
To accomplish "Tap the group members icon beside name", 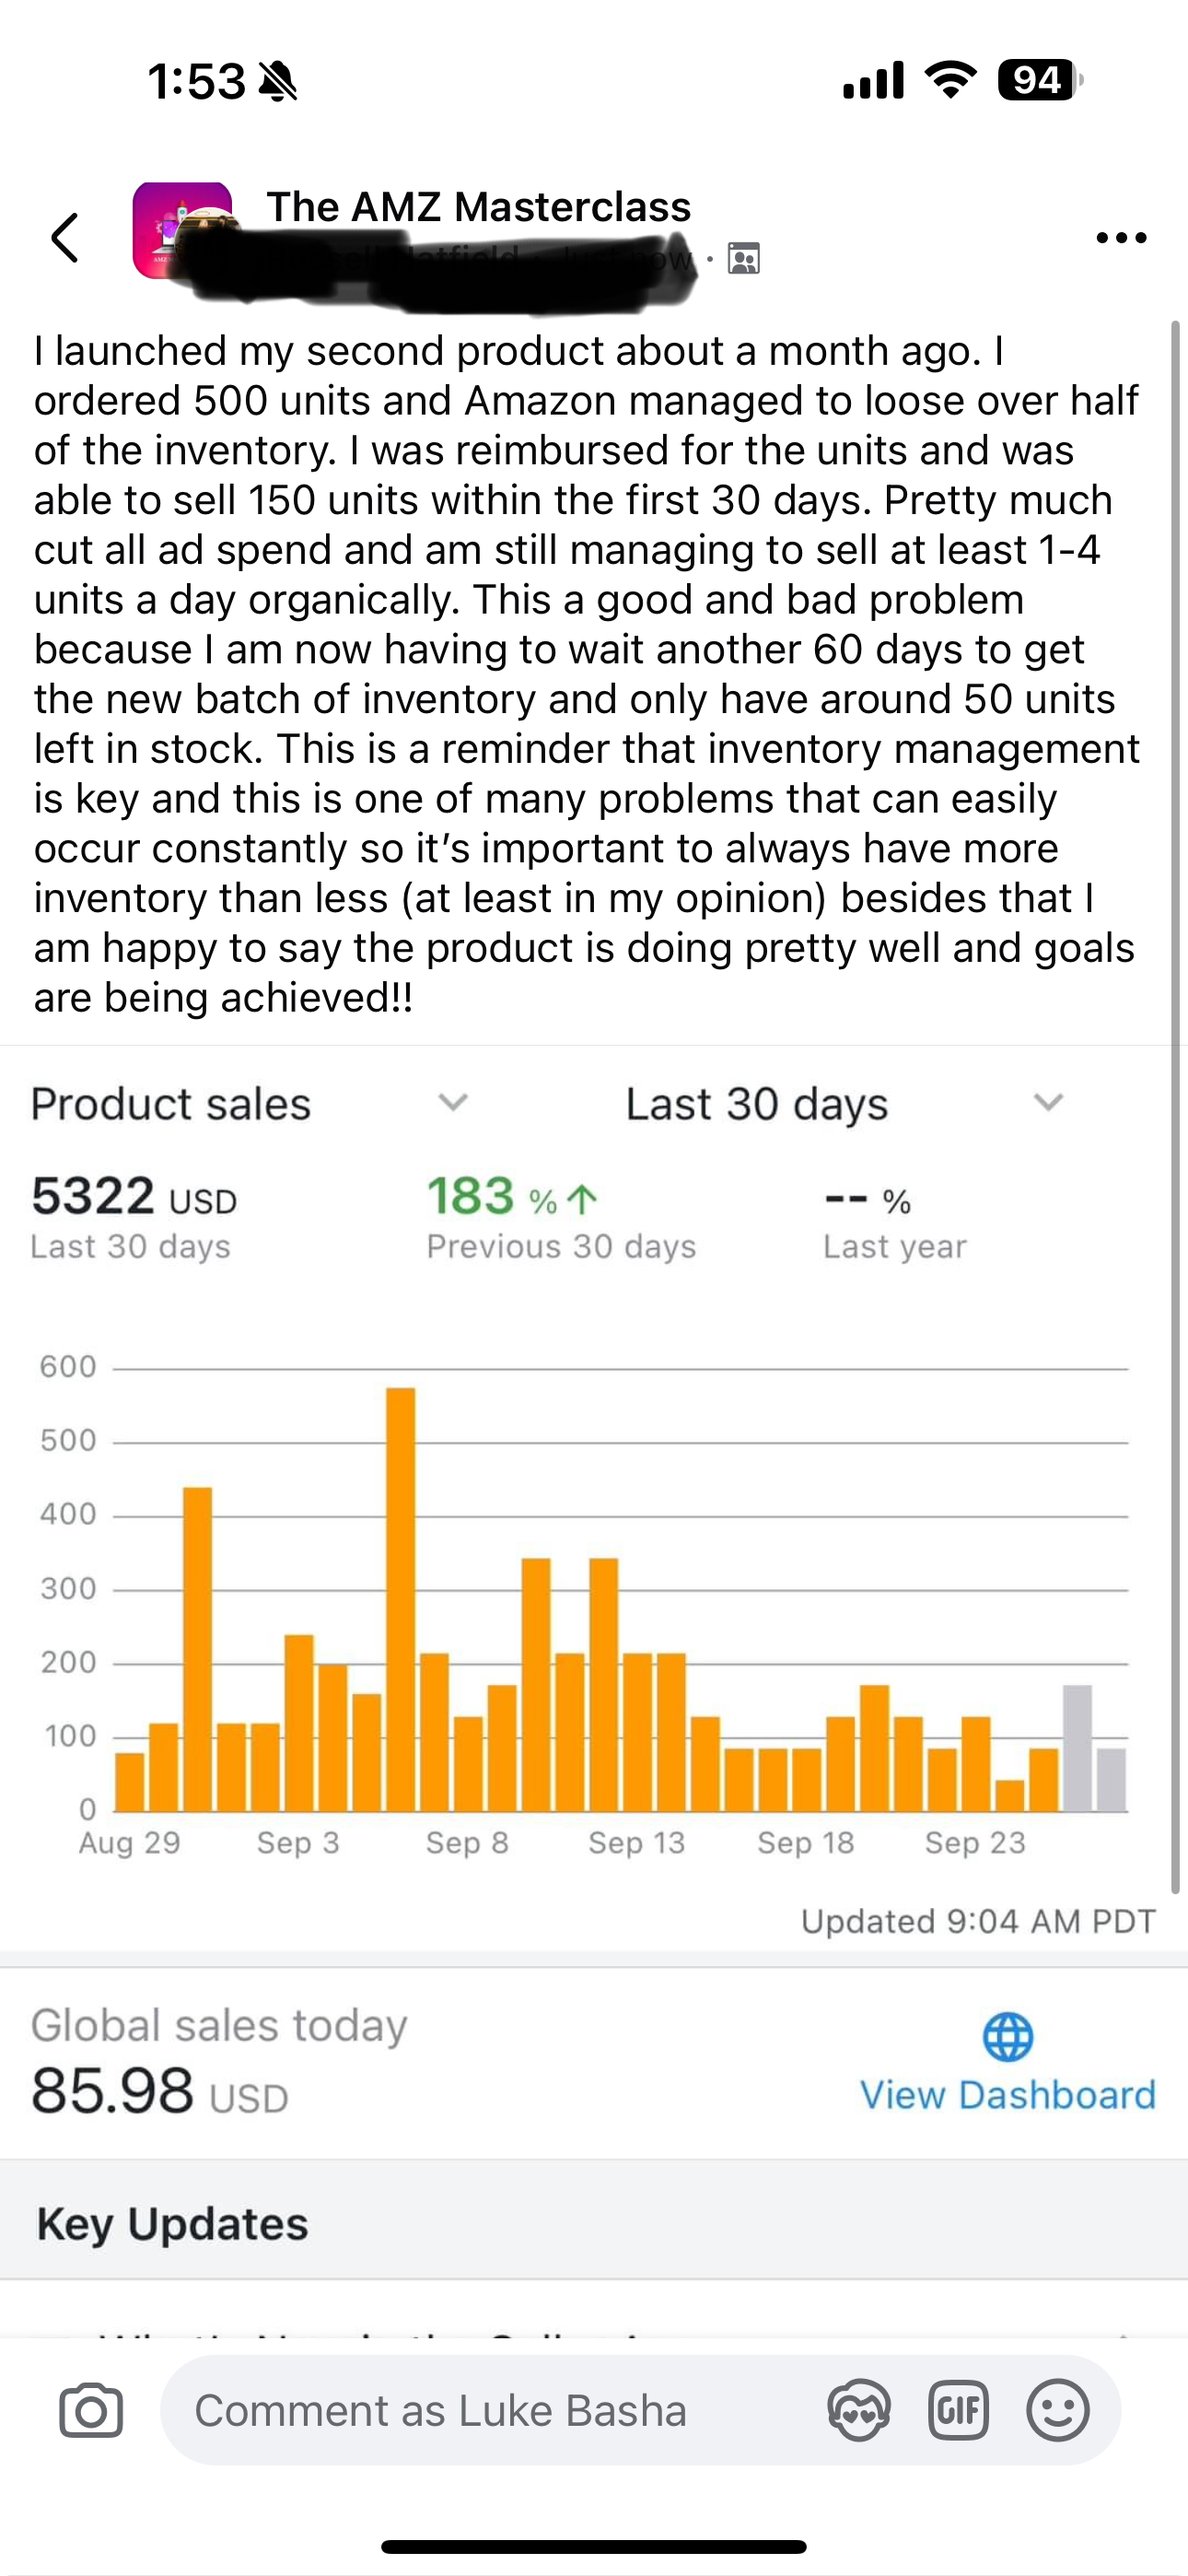I will pyautogui.click(x=744, y=258).
